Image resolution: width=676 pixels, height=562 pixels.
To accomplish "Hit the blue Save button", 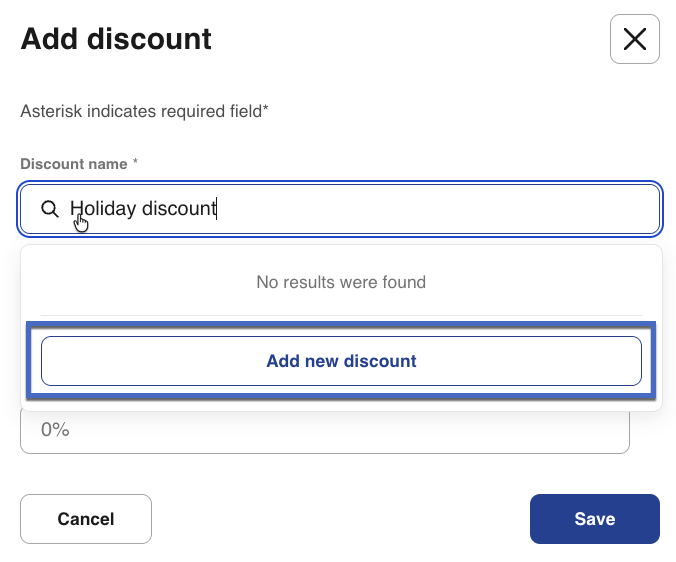I will tap(594, 519).
